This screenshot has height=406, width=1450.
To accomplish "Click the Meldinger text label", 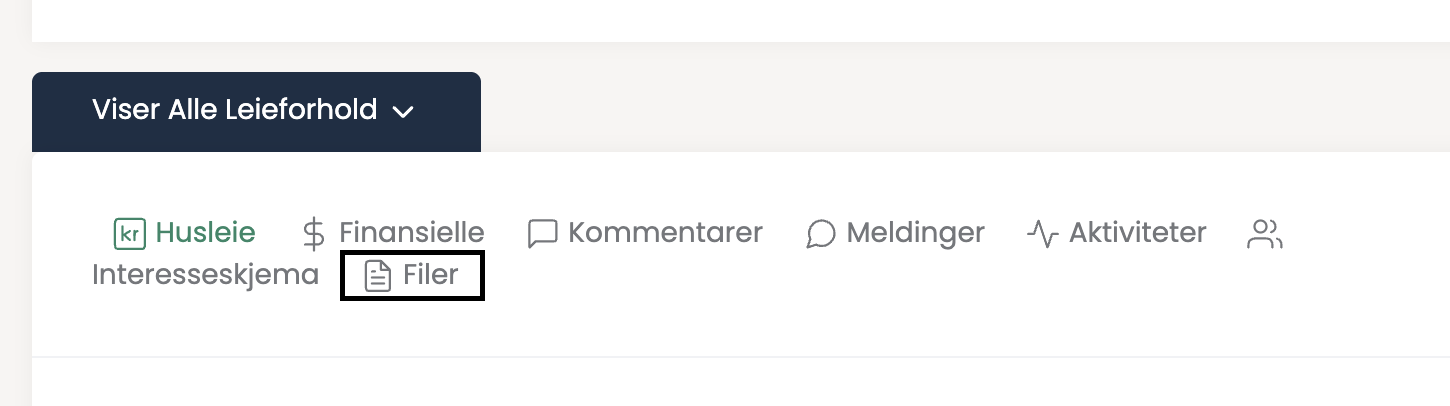I will (915, 233).
